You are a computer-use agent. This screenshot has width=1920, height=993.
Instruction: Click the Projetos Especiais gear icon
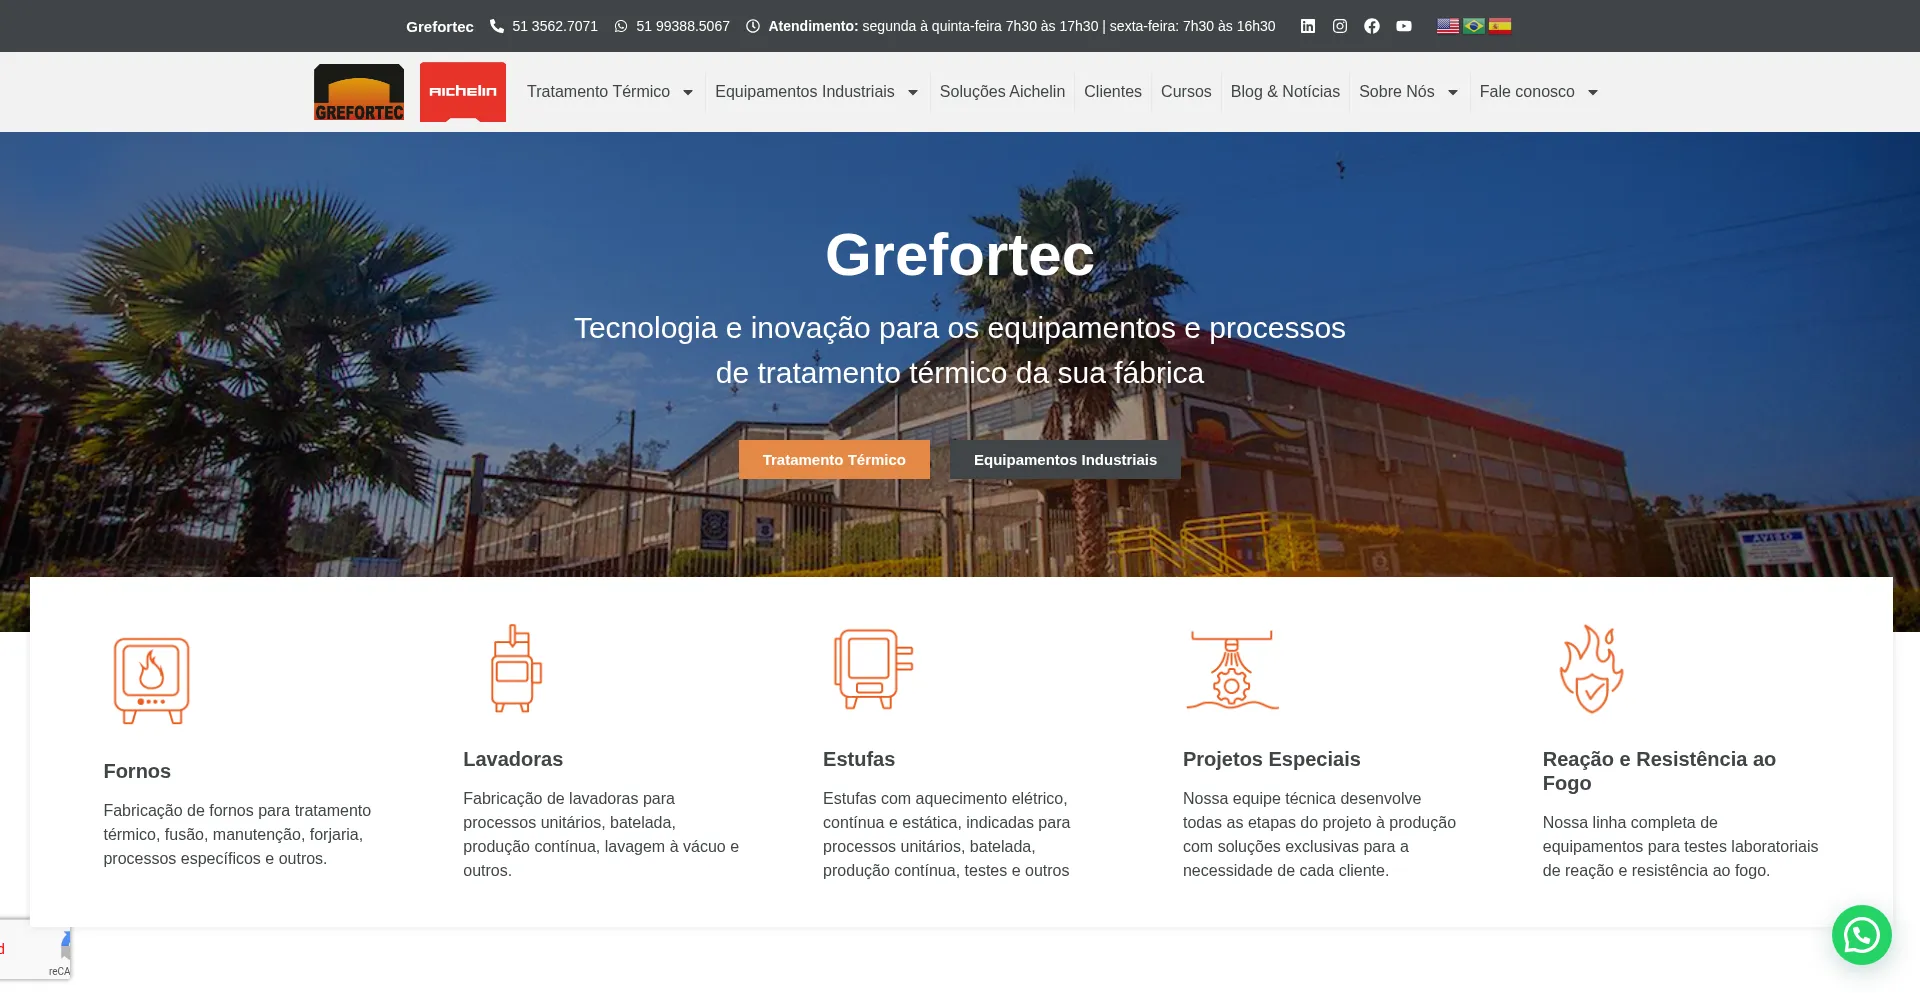pyautogui.click(x=1232, y=669)
